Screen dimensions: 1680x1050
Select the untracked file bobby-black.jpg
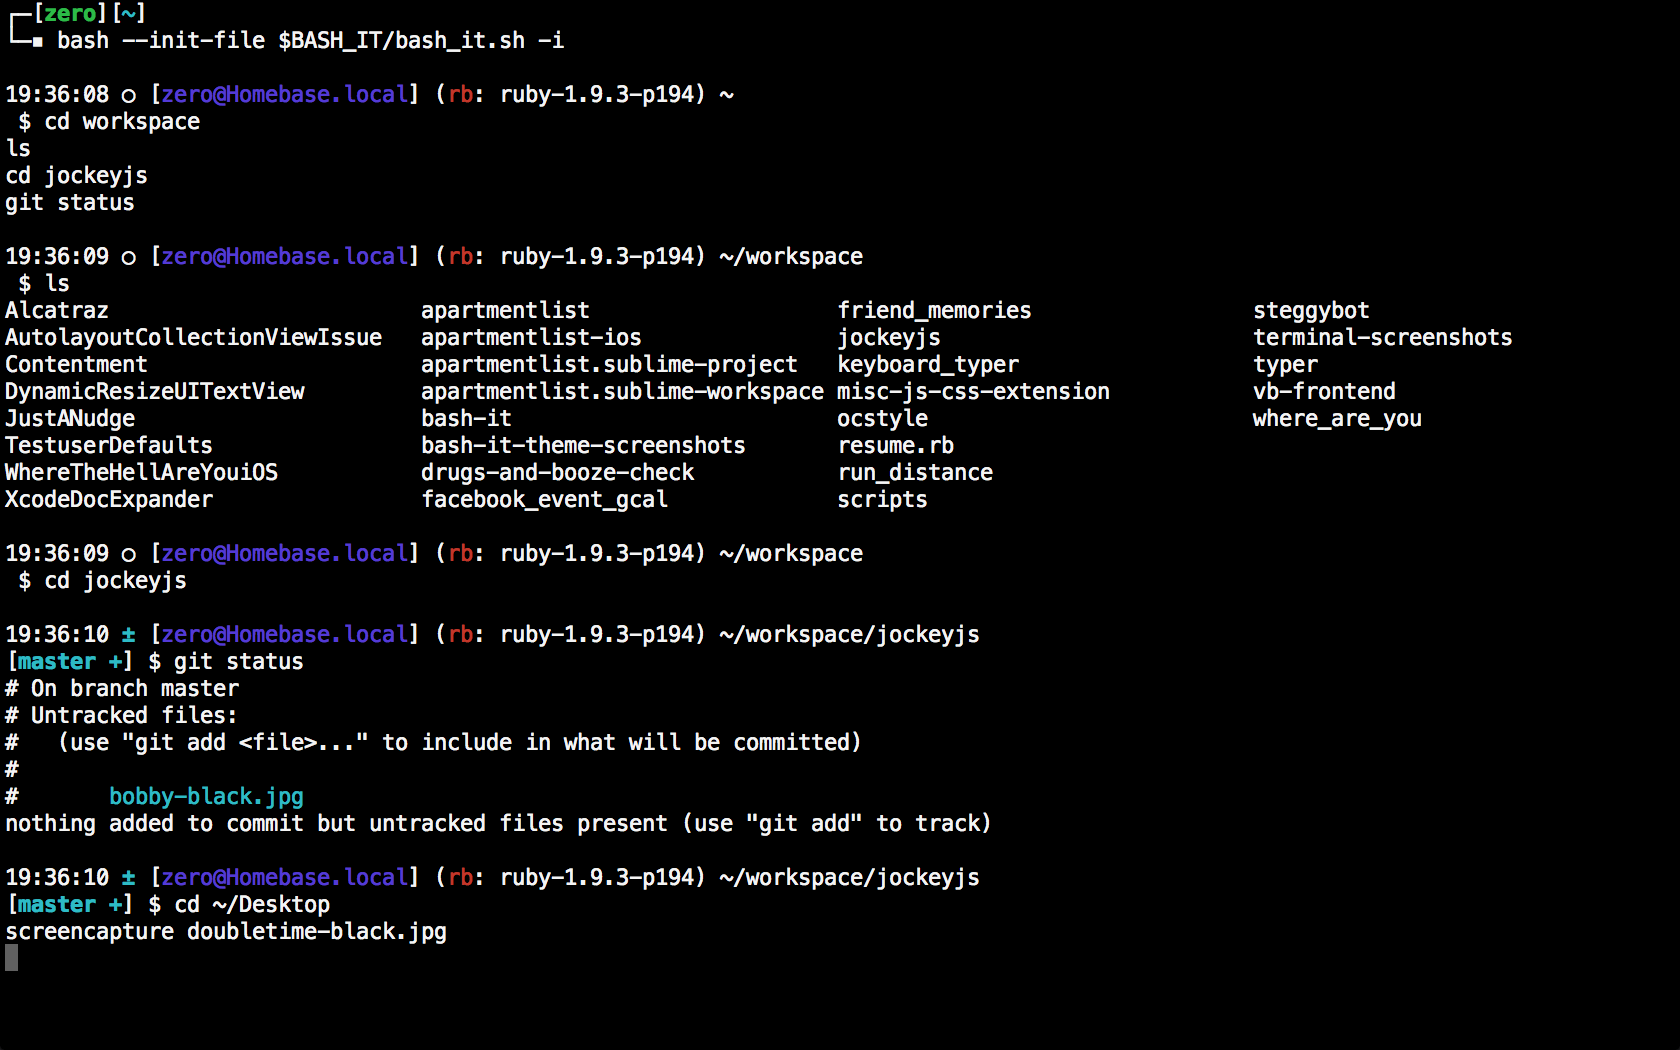click(x=206, y=797)
